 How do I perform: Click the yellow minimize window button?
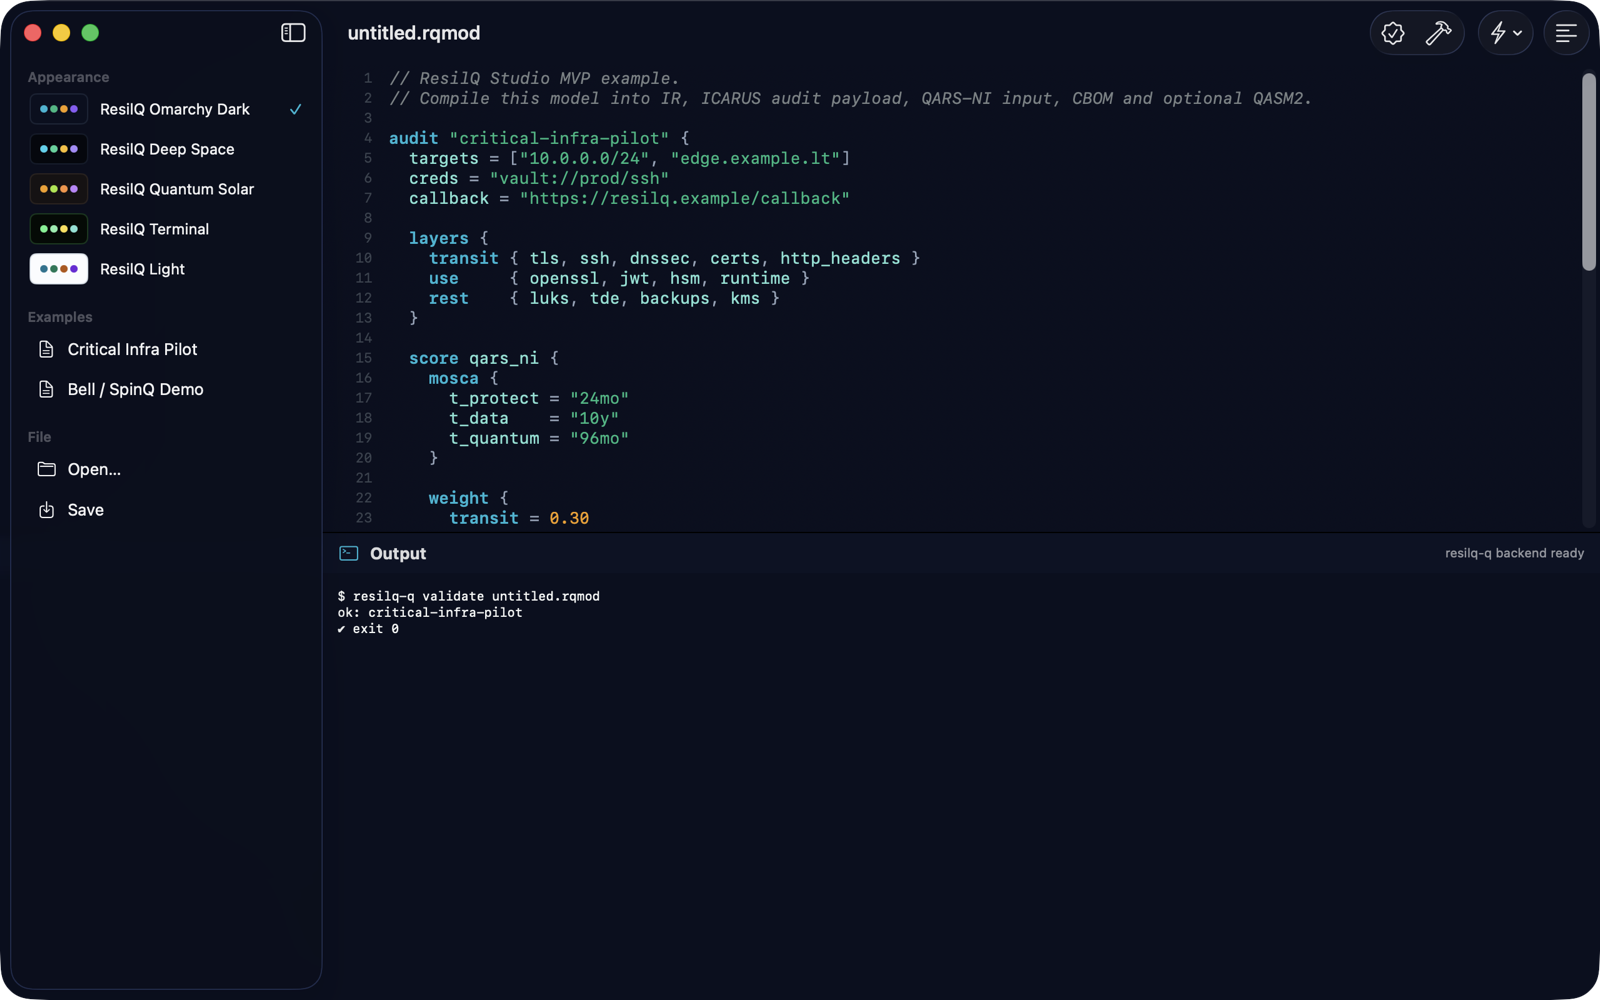(x=61, y=33)
